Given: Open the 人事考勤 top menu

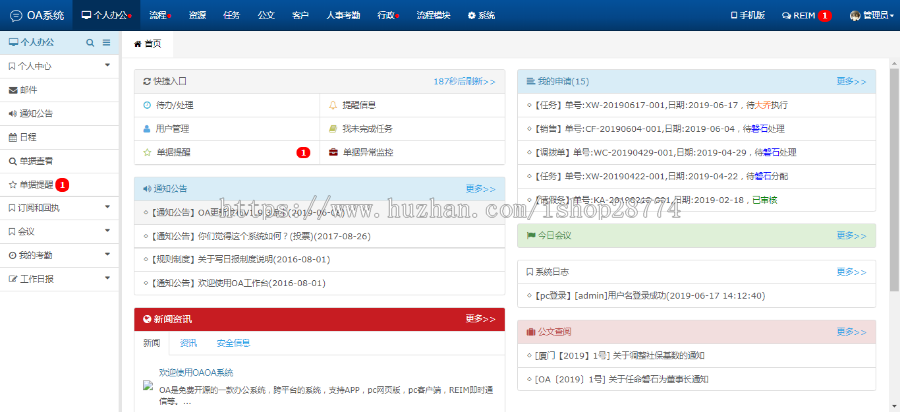Looking at the screenshot, I should 343,15.
